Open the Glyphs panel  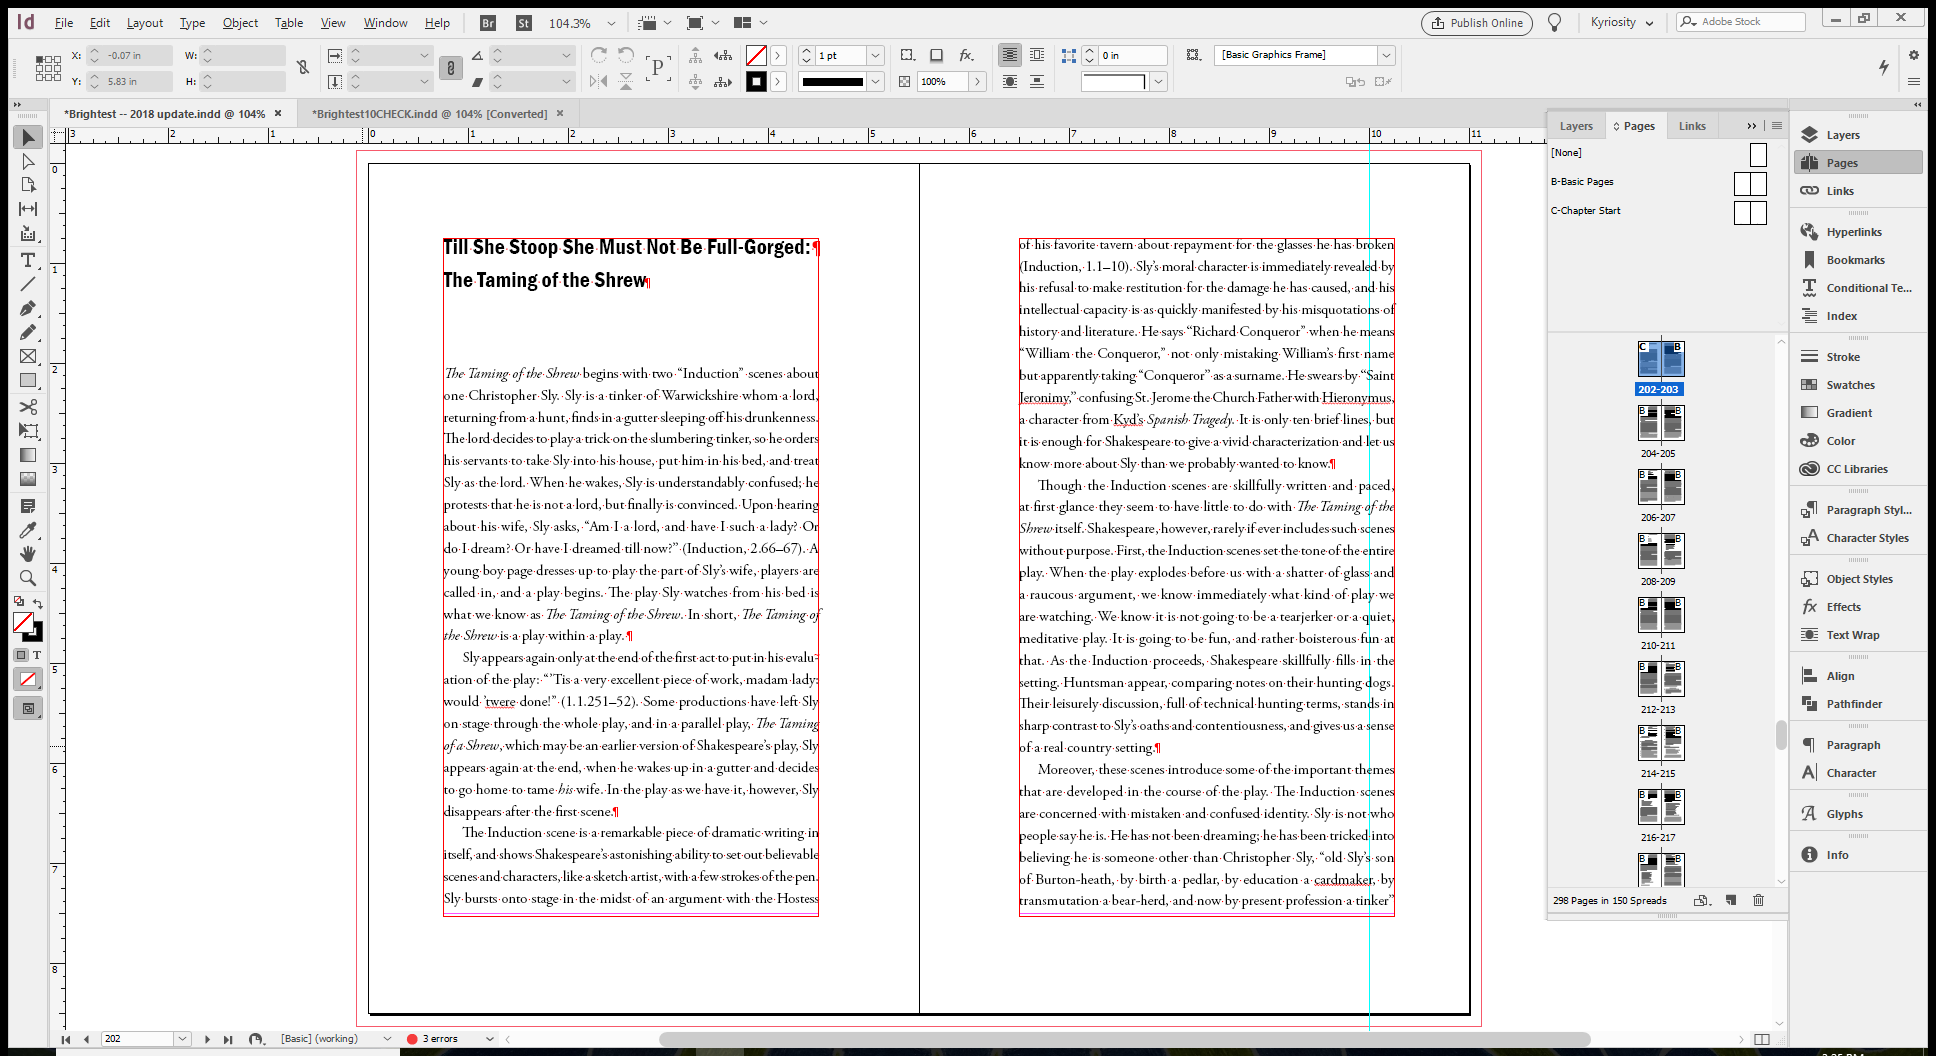pyautogui.click(x=1858, y=814)
